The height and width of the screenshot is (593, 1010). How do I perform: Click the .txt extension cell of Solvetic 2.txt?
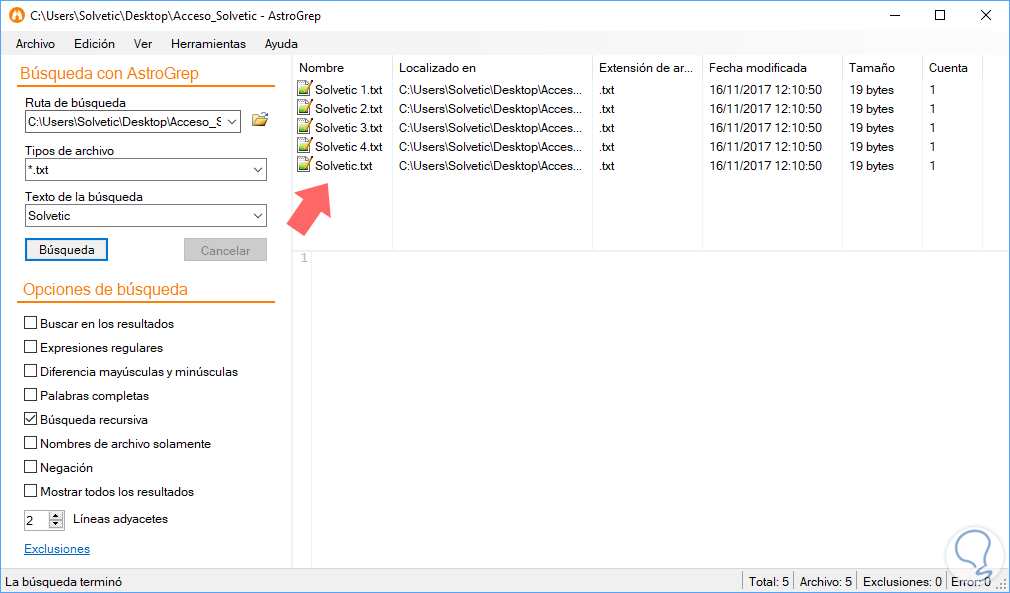(606, 109)
